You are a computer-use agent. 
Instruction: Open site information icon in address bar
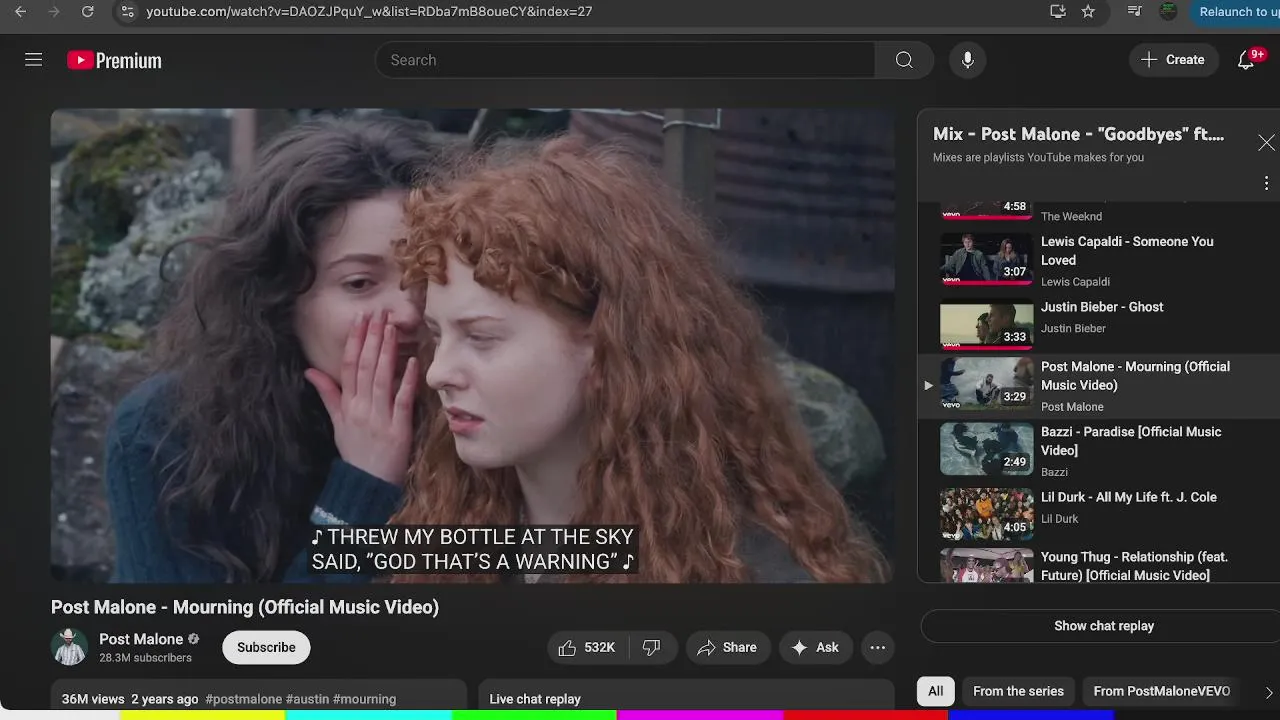[x=125, y=12]
